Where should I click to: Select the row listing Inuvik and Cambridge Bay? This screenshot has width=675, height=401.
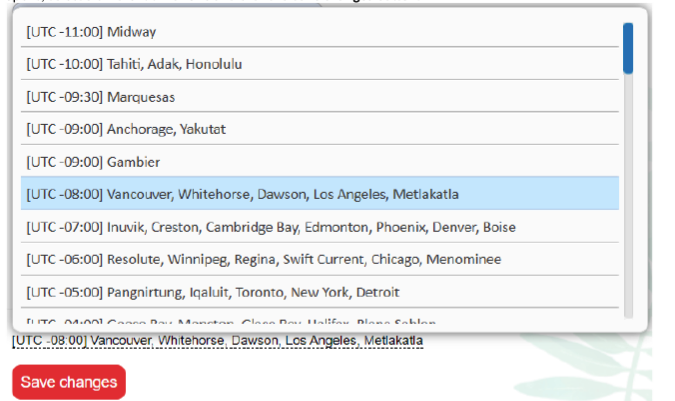click(320, 227)
